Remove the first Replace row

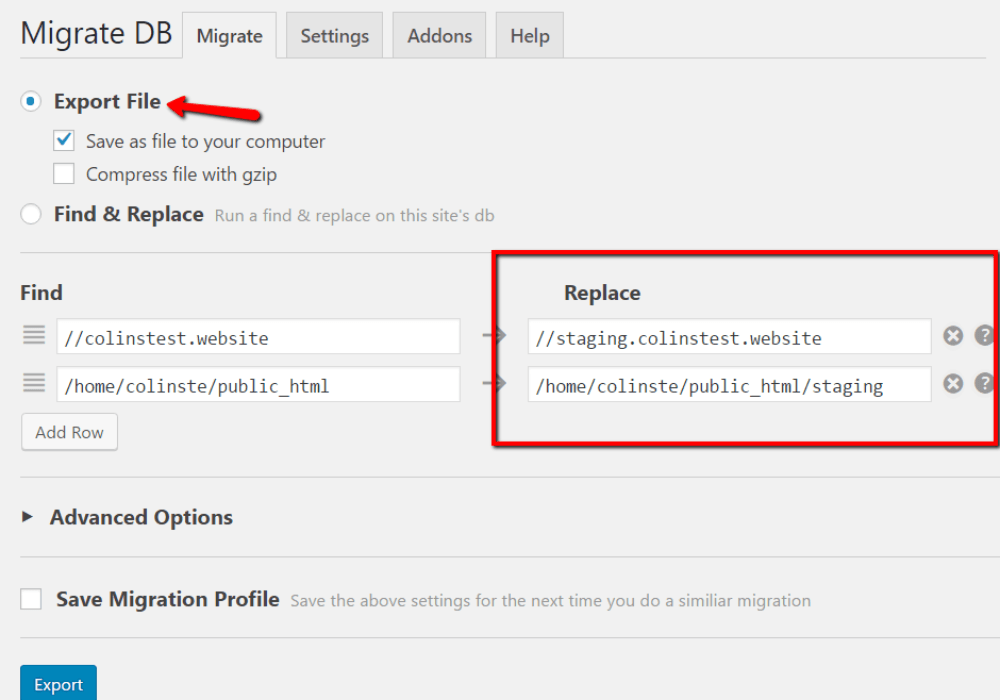[x=952, y=336]
